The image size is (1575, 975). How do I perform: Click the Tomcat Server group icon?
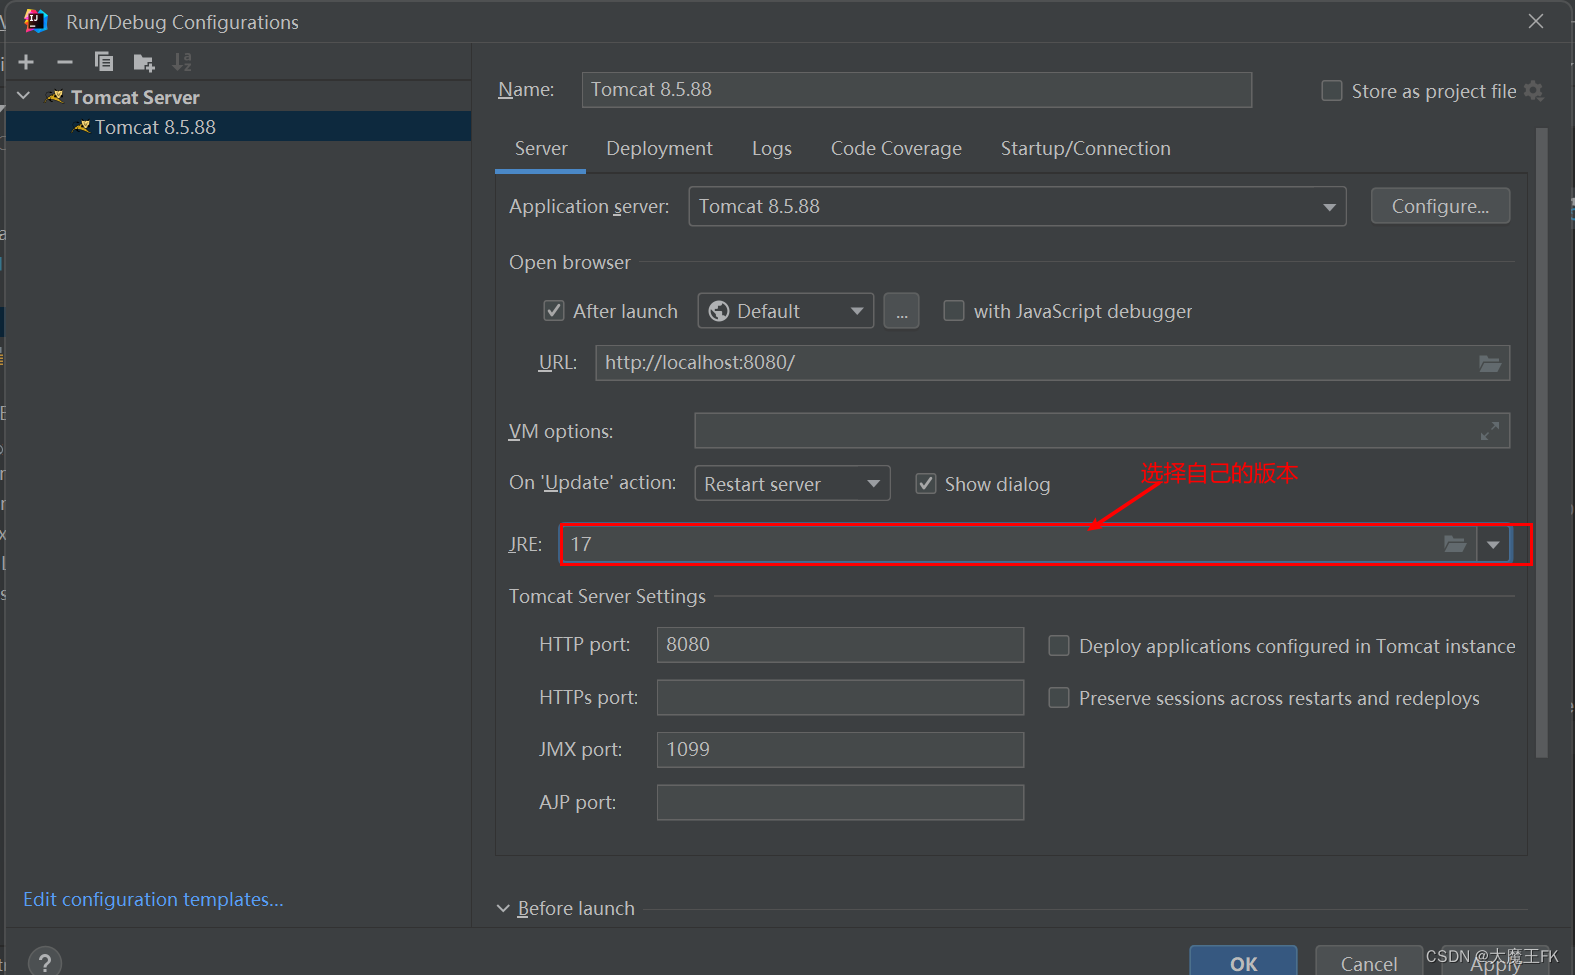pos(56,97)
